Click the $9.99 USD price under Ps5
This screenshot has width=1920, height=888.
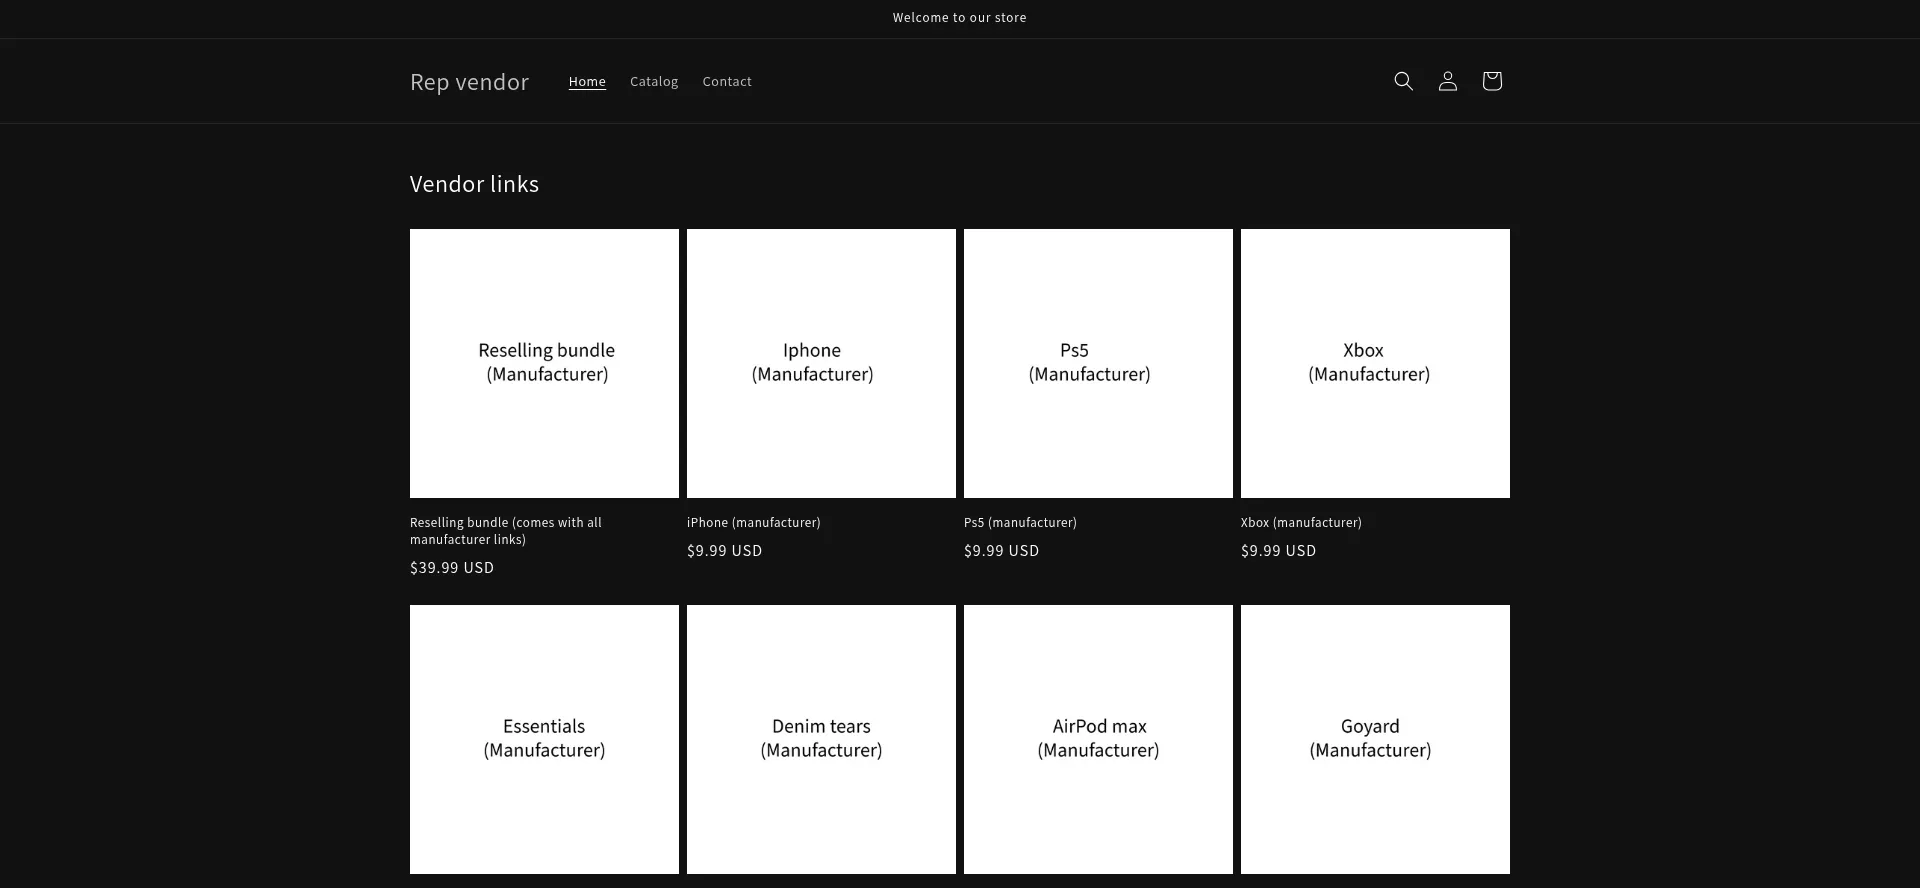click(1001, 551)
